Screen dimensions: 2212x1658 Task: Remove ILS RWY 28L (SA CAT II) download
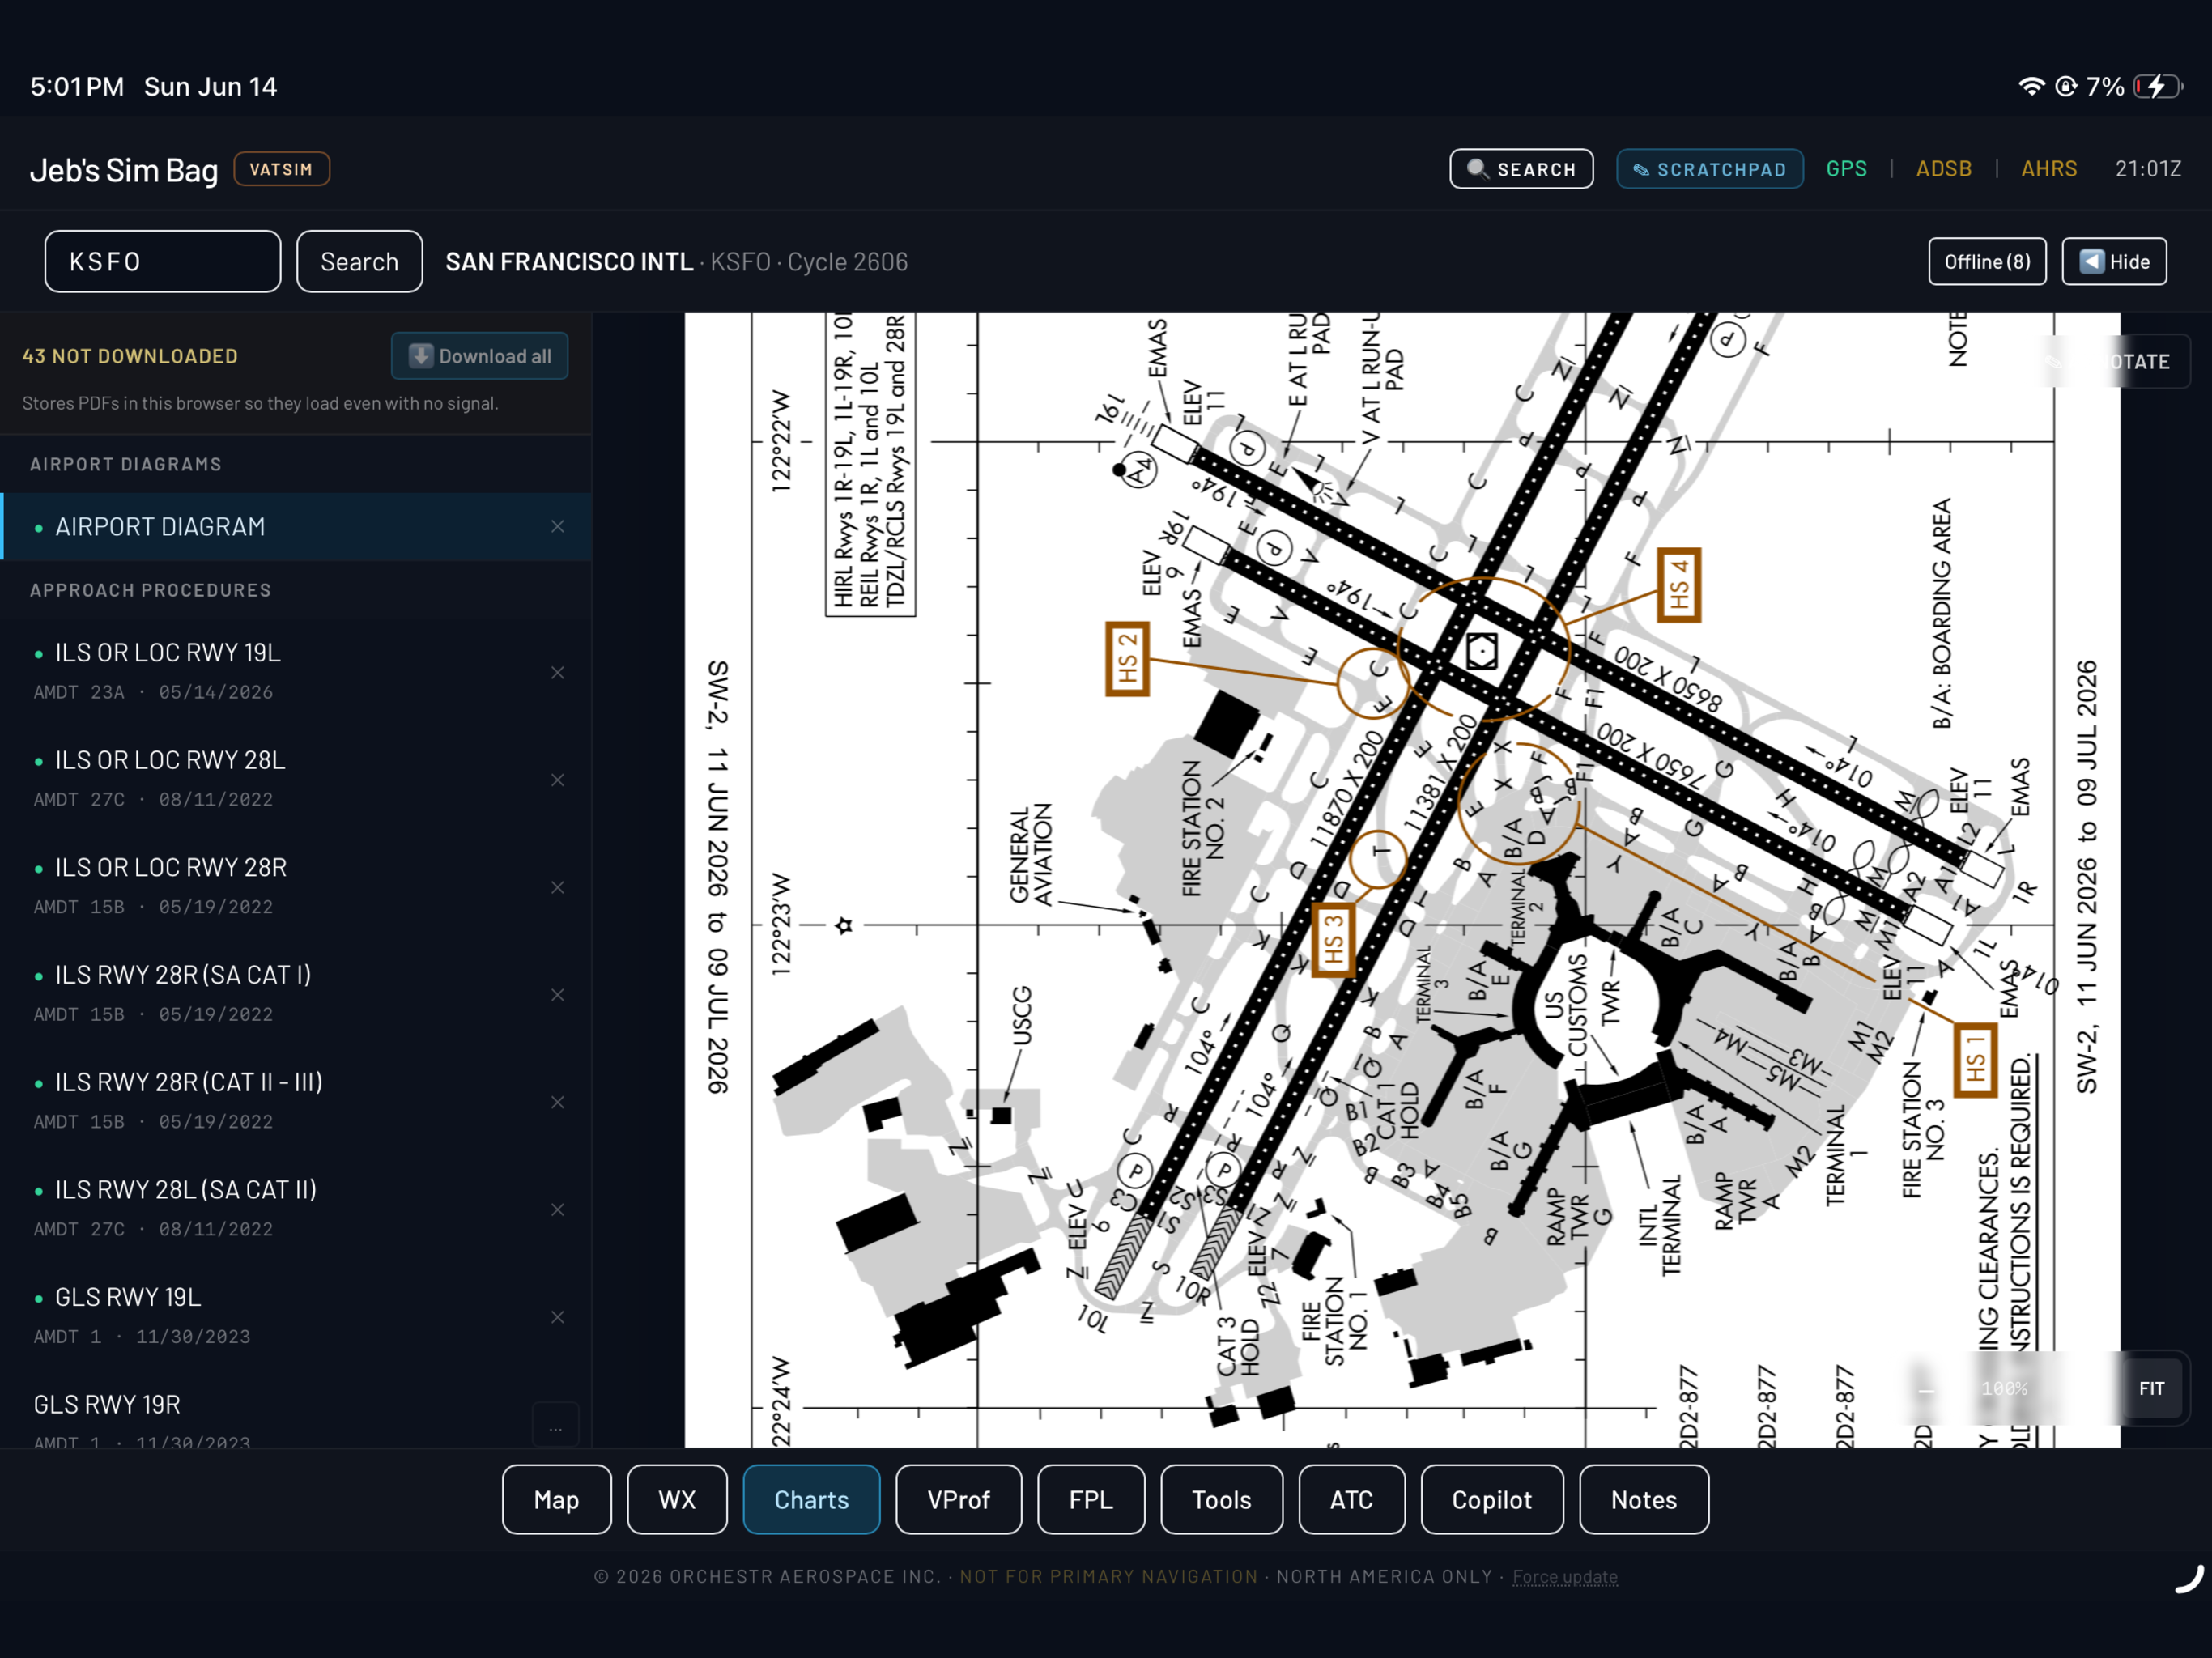[x=557, y=1209]
